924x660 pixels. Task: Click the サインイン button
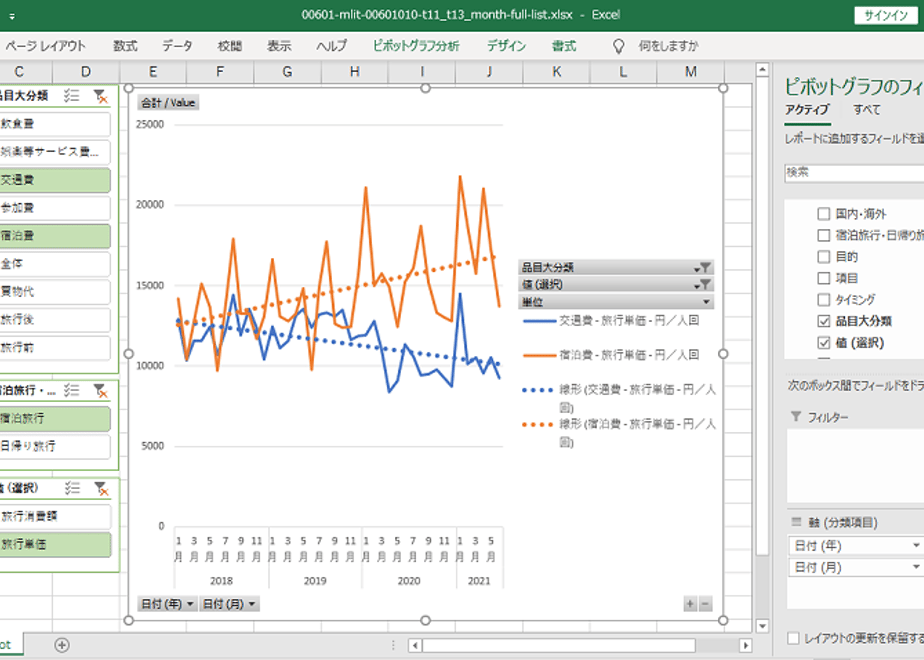click(x=886, y=16)
